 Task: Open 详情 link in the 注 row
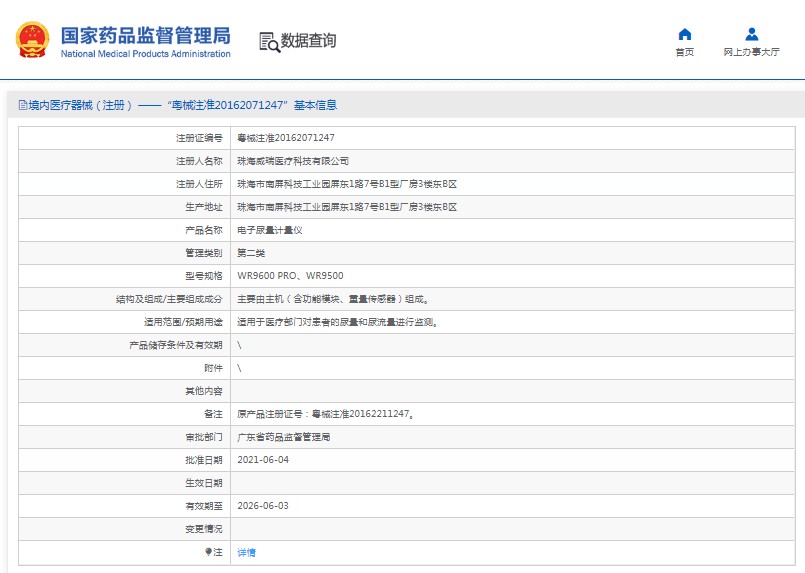(x=246, y=552)
